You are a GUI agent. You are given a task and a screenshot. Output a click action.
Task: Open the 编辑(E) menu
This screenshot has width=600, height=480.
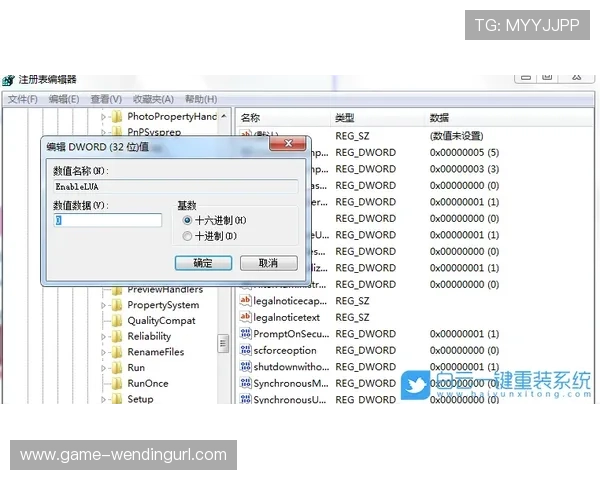pos(64,100)
